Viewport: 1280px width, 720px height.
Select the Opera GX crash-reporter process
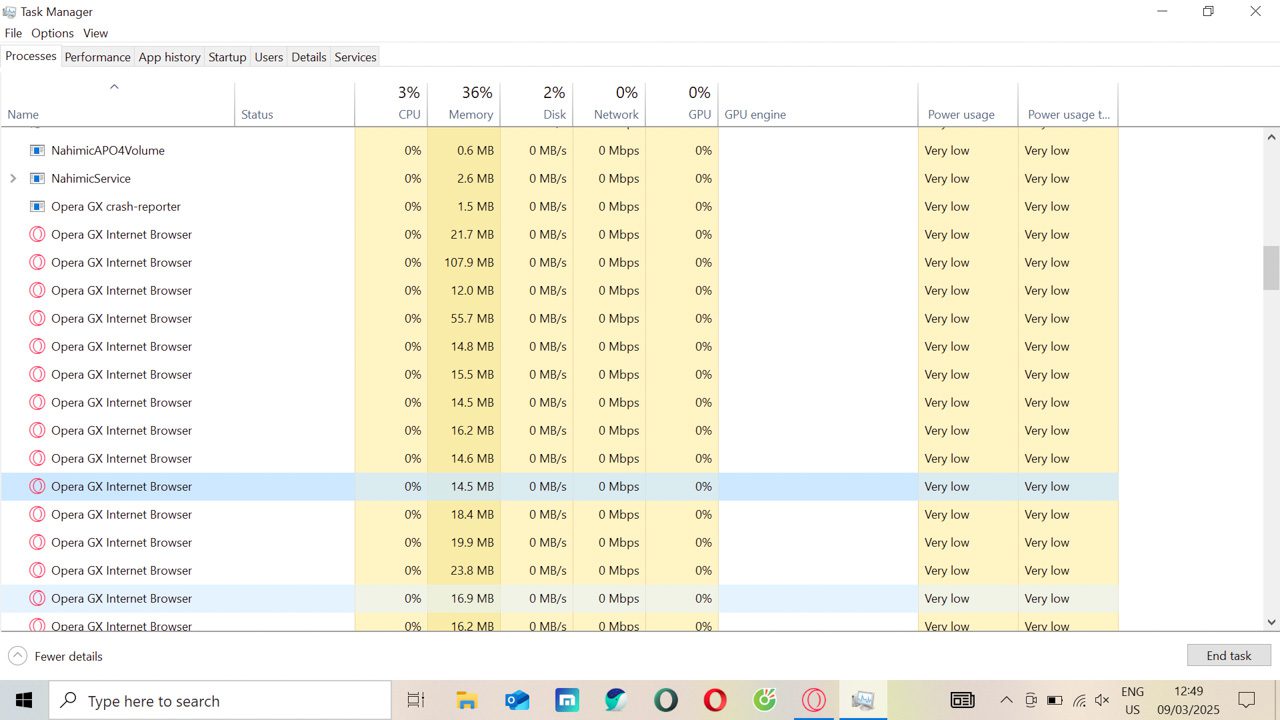116,206
